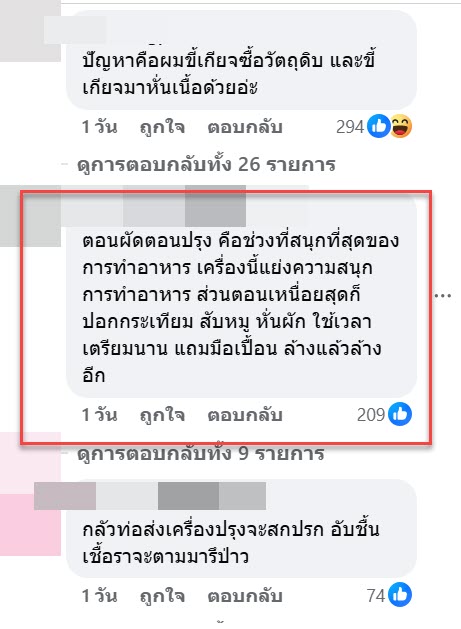Expand ดูการตอบกลับทั้ง 9 รายการ replies
The height and width of the screenshot is (629, 461).
click(x=201, y=454)
